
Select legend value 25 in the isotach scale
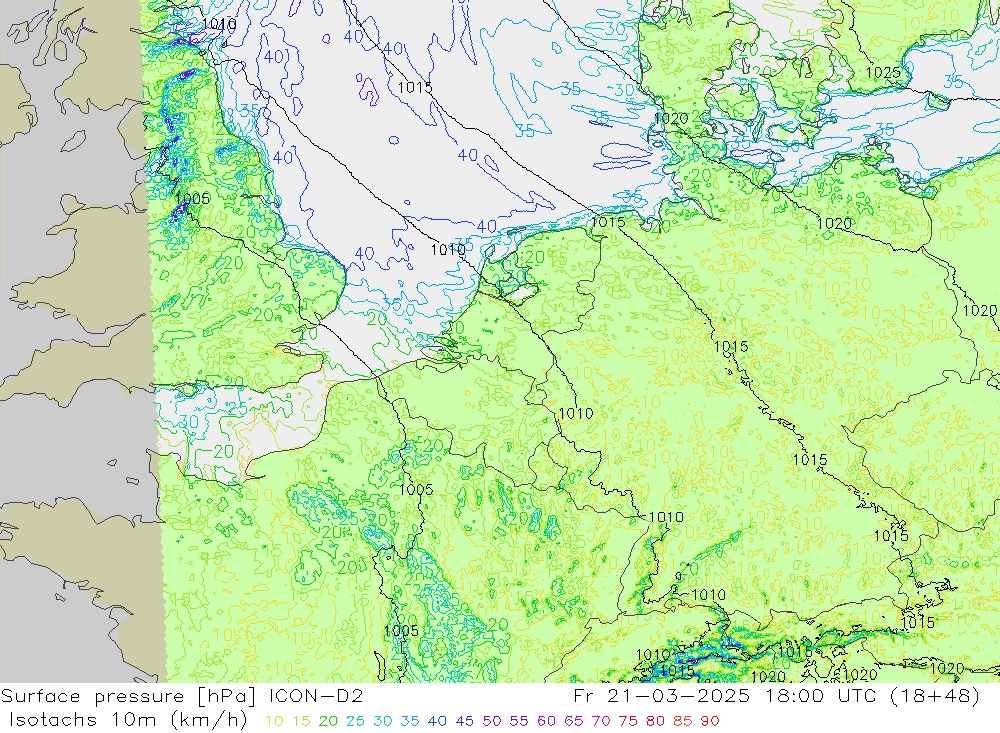pyautogui.click(x=356, y=721)
